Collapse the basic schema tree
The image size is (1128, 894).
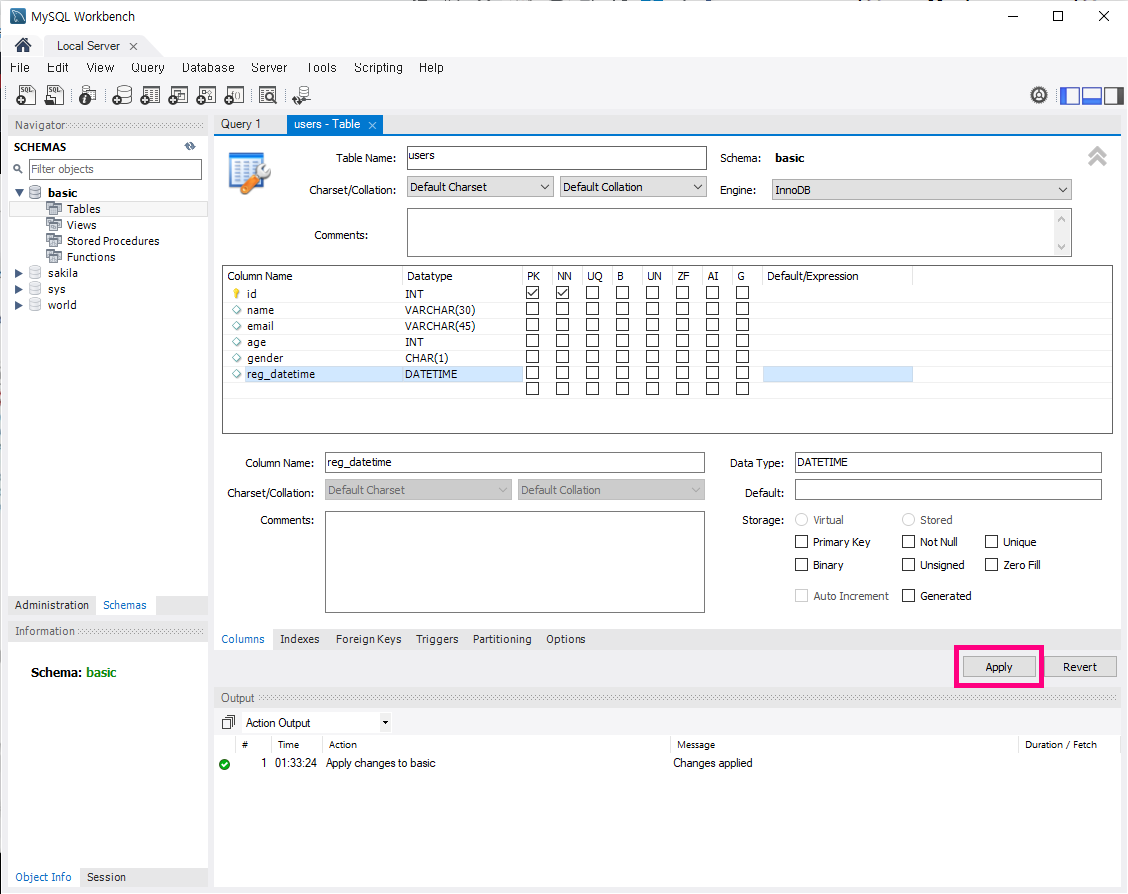pos(19,193)
